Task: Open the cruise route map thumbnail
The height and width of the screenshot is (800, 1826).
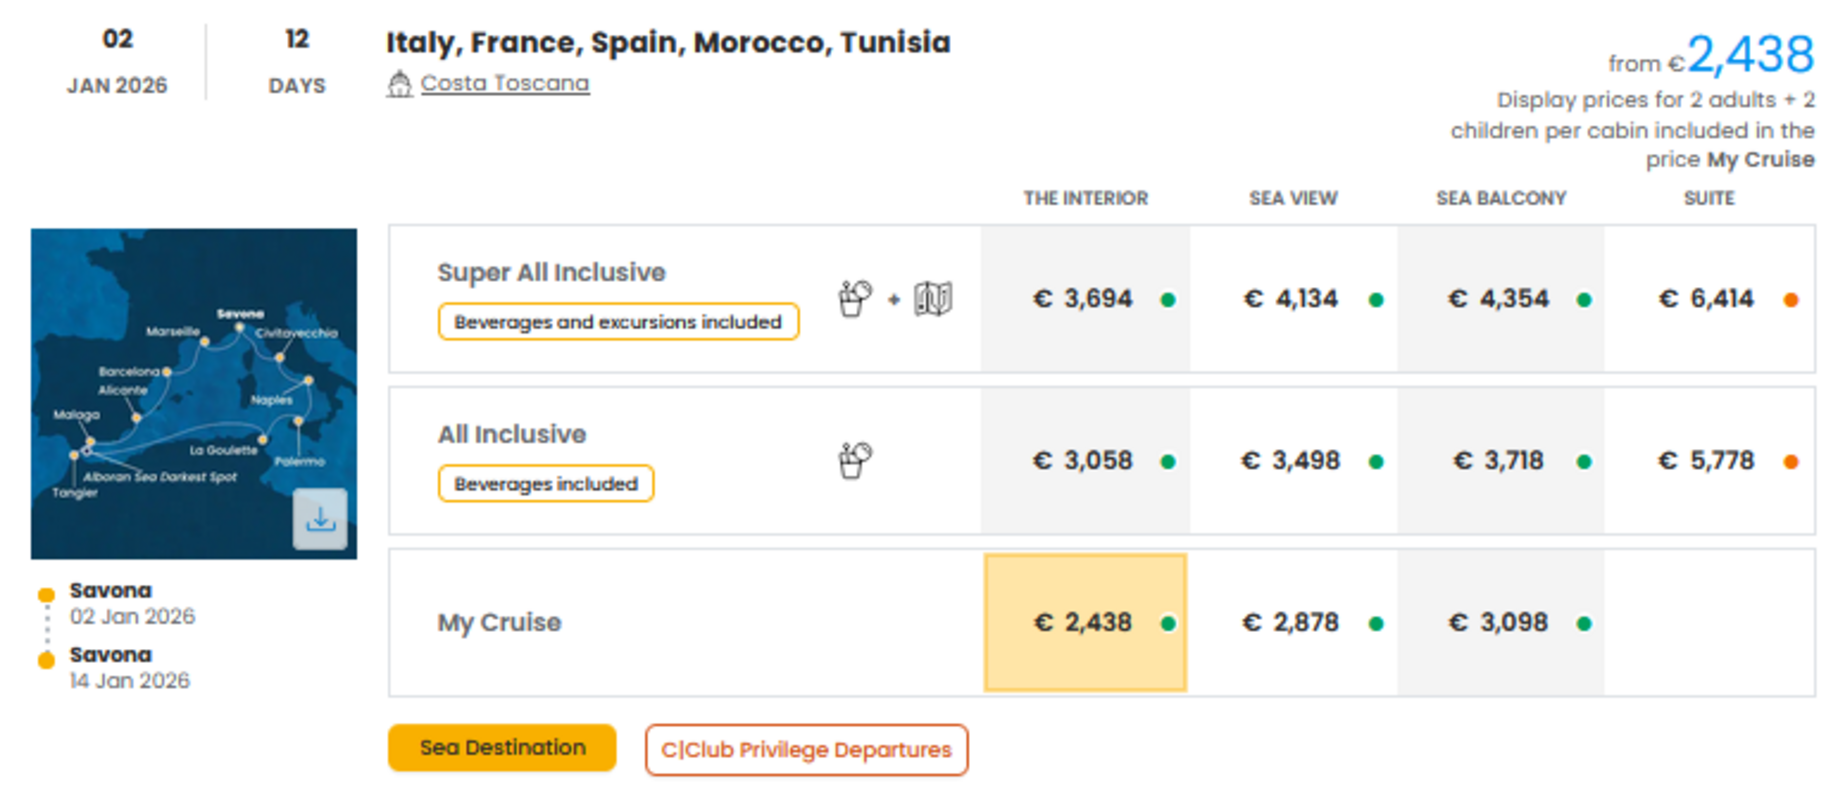Action: click(x=180, y=380)
